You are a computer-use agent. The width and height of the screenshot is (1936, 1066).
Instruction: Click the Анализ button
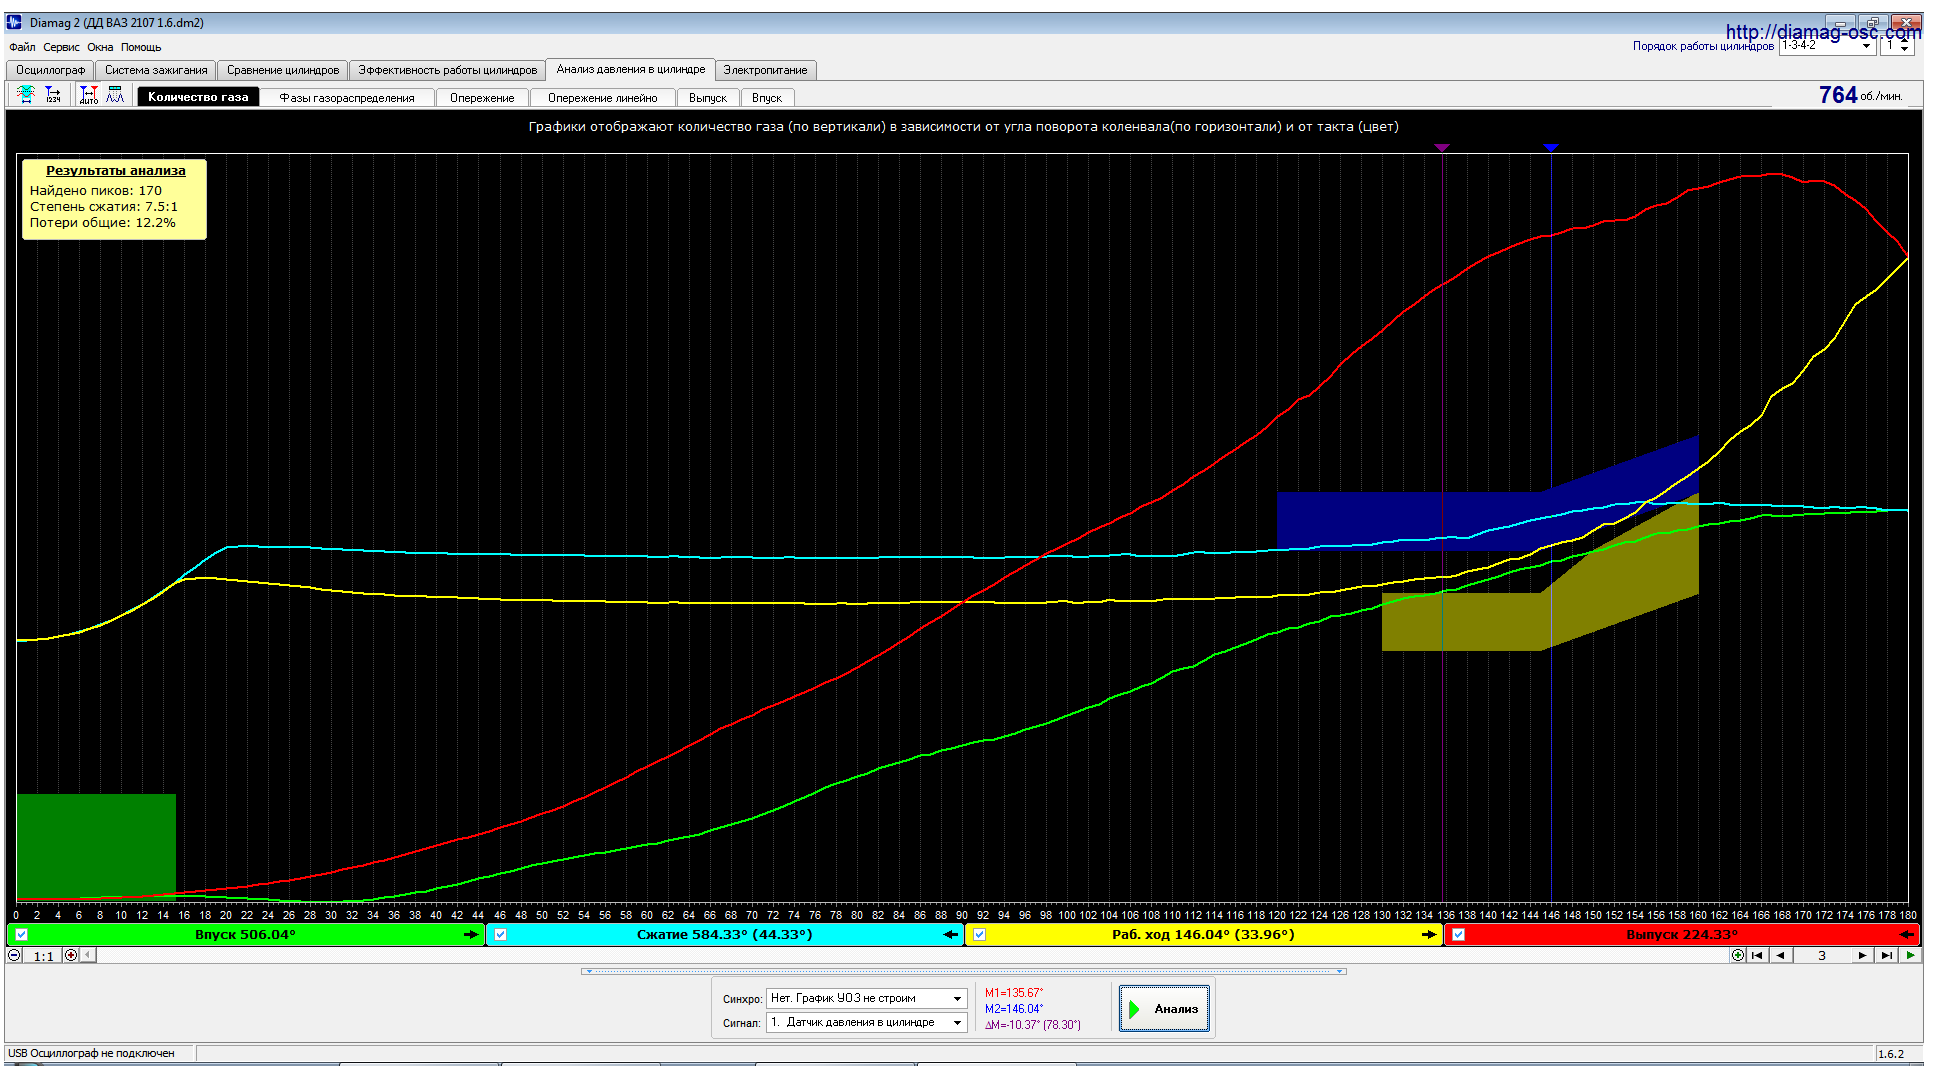1164,1008
